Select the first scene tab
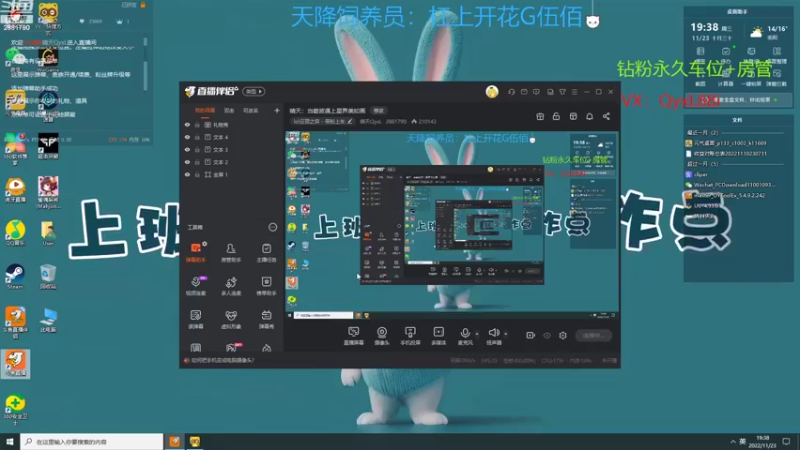 tap(205, 110)
